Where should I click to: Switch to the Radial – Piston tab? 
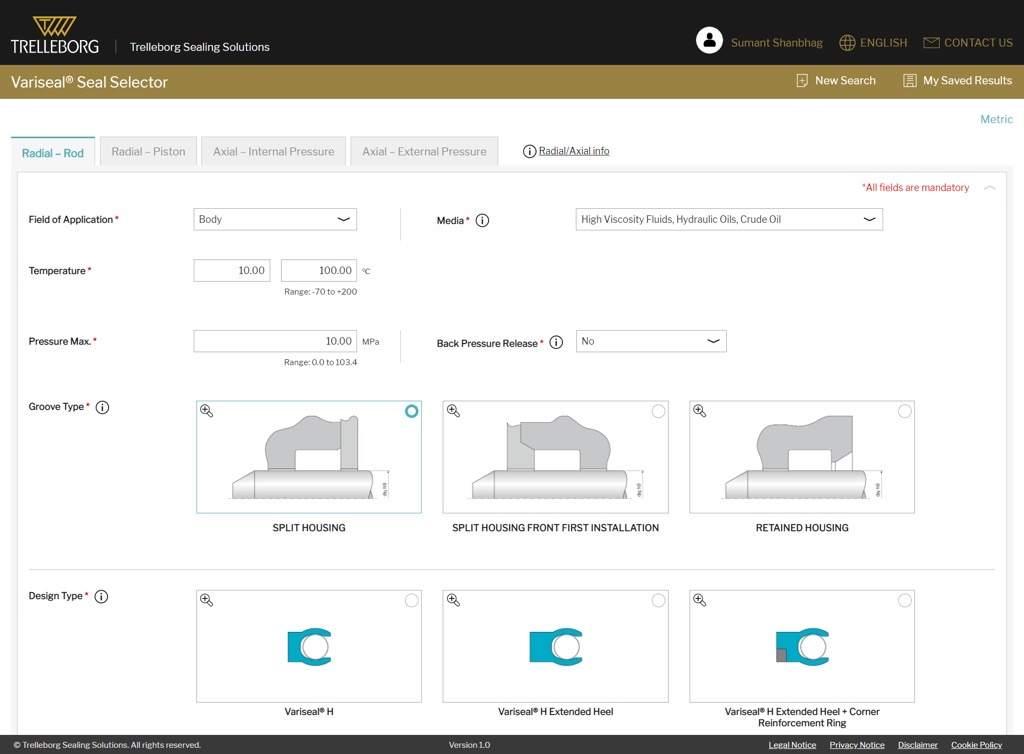(148, 152)
